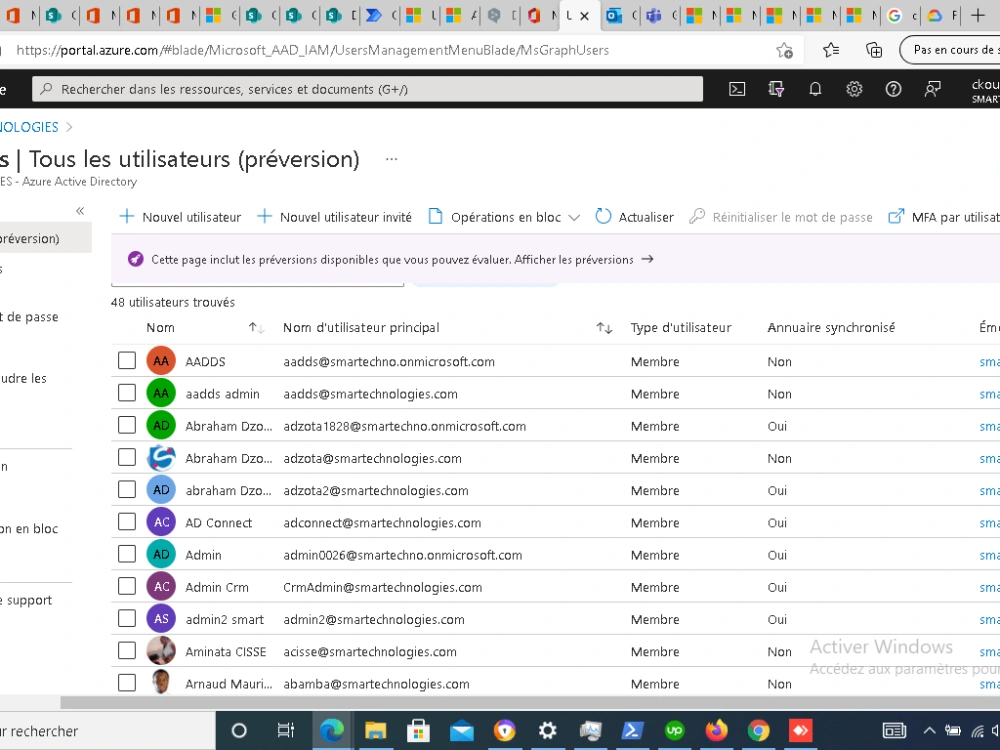Click Afficher les préversions arrow link
The image size is (1000, 750).
[x=647, y=259]
